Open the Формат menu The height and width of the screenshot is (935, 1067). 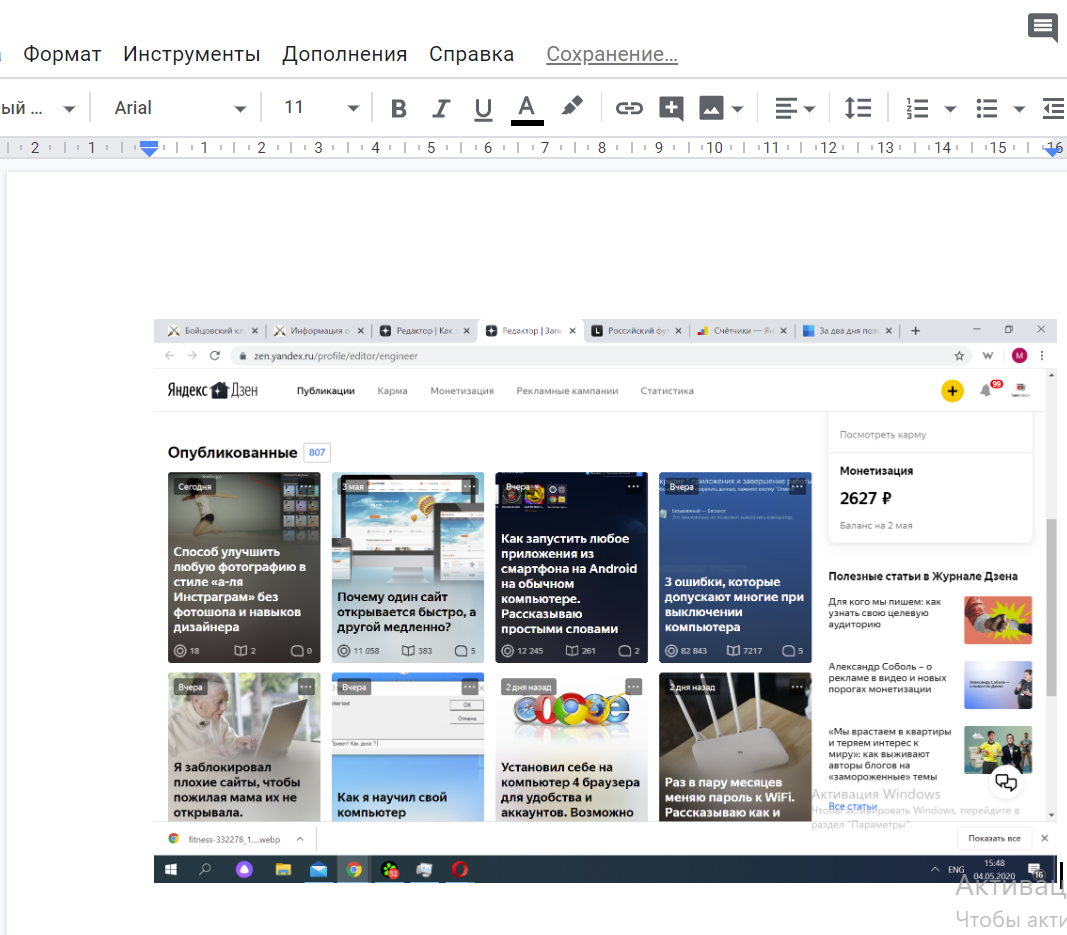[x=62, y=54]
